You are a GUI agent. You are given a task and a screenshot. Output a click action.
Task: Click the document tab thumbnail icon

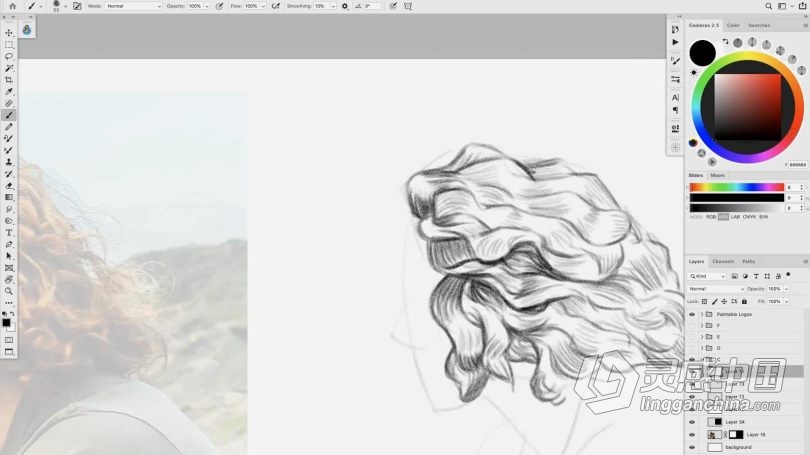[x=27, y=30]
